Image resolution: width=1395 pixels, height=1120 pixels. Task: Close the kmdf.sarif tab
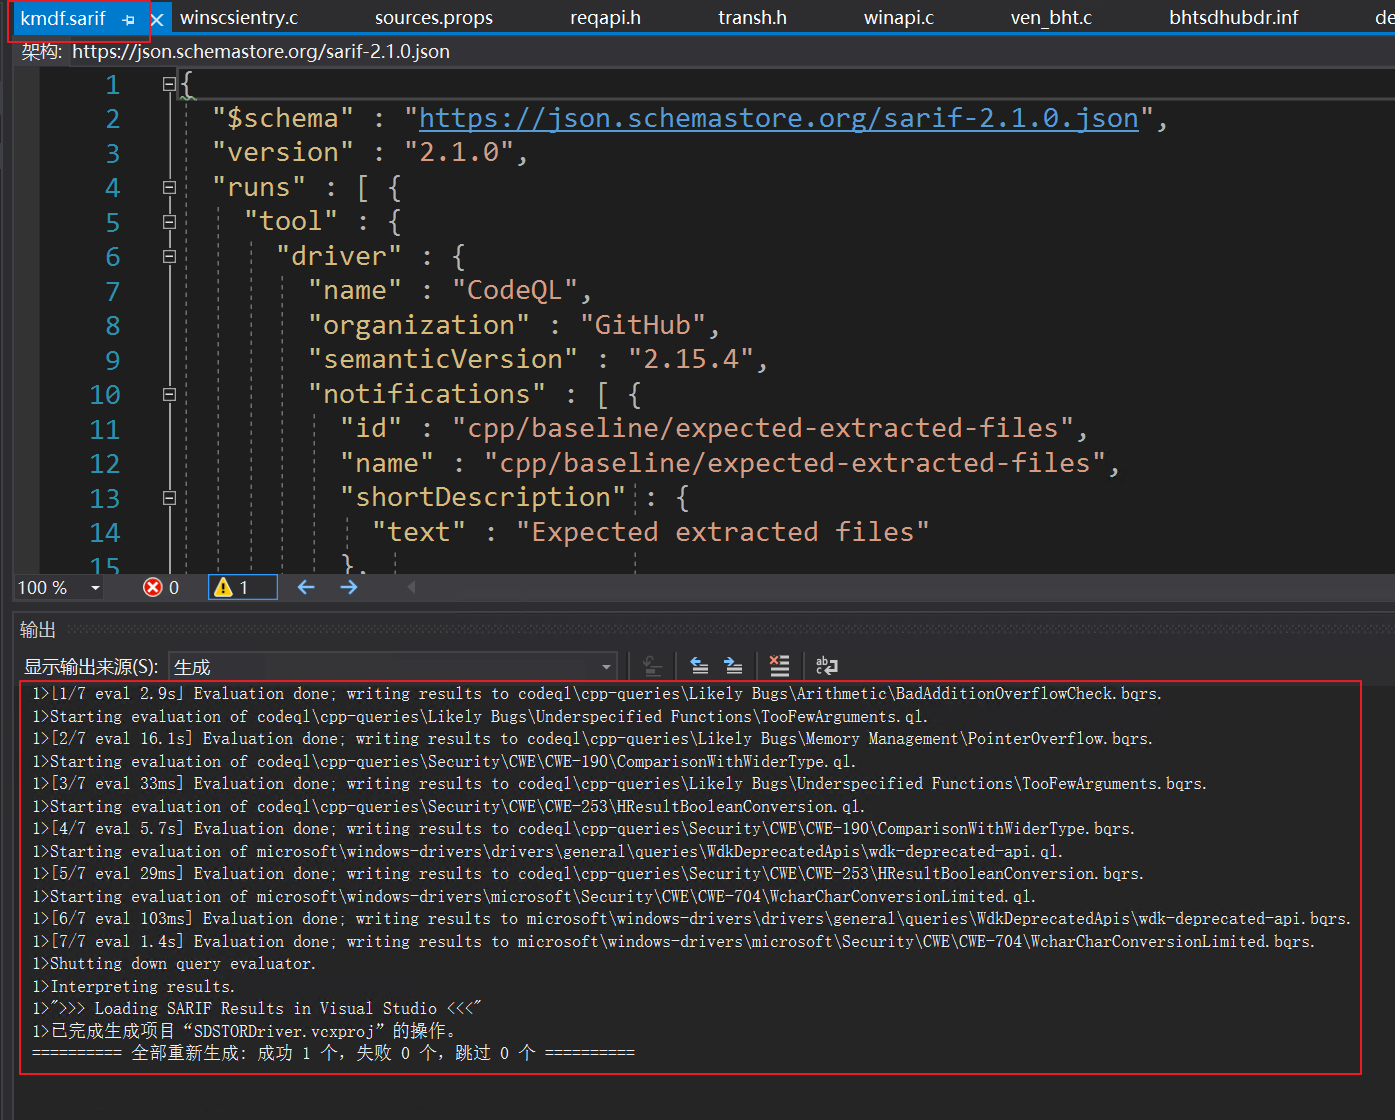[157, 19]
